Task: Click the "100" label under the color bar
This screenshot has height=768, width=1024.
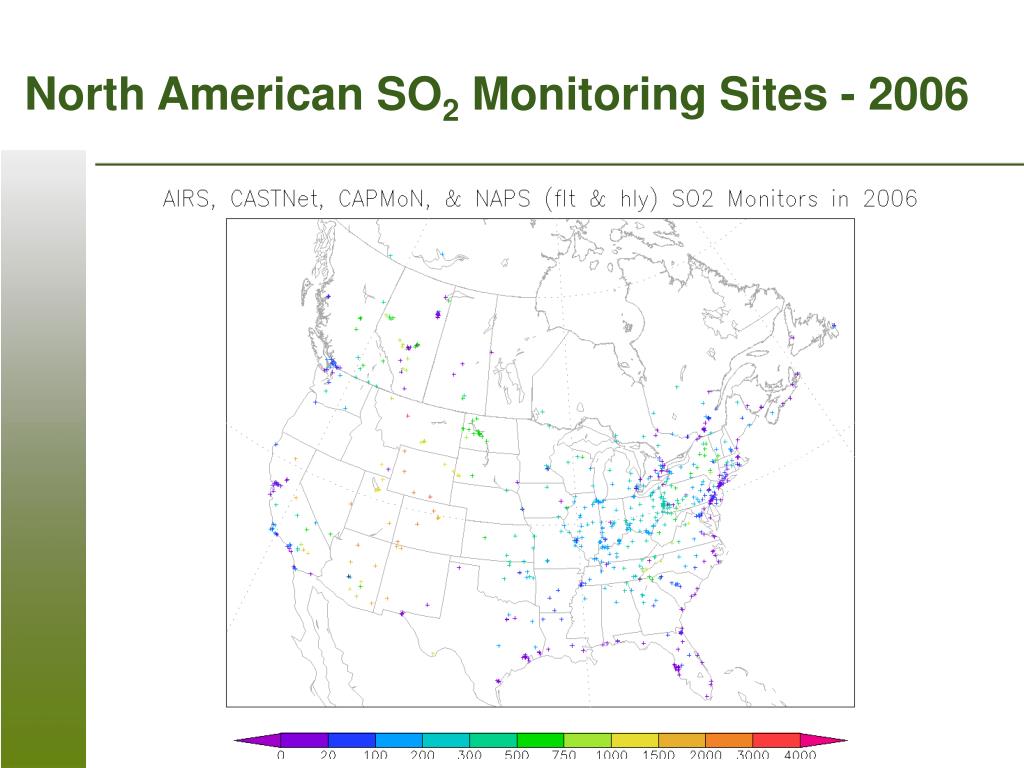Action: click(376, 754)
